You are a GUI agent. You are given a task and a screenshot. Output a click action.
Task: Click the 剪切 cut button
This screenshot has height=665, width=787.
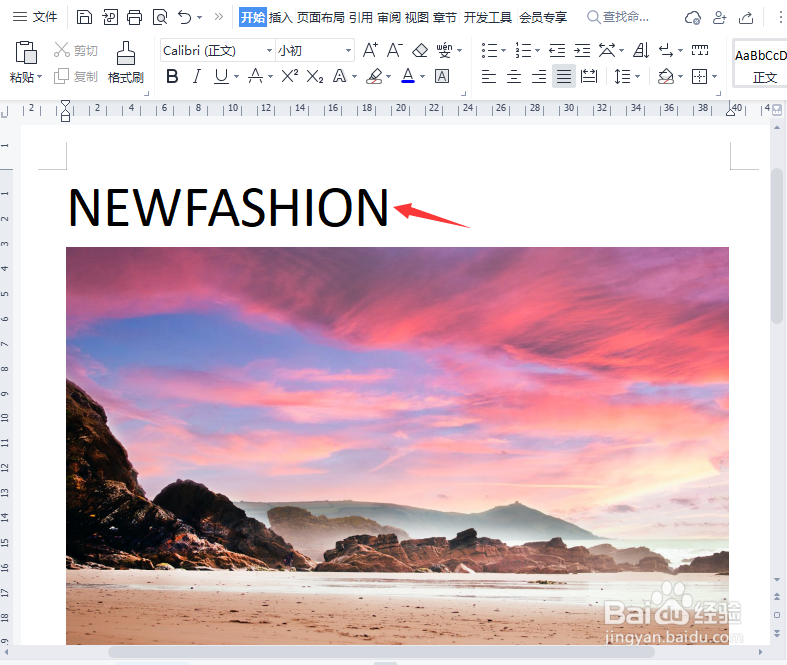pyautogui.click(x=76, y=50)
